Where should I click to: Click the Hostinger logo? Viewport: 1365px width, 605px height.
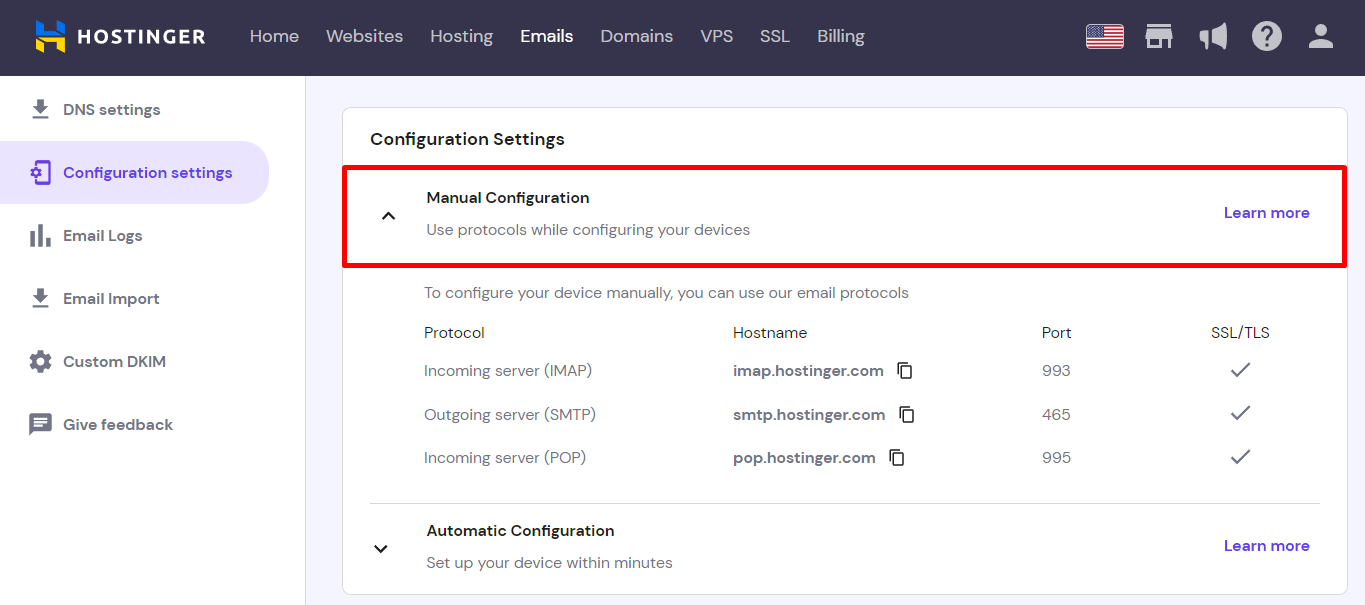(119, 36)
